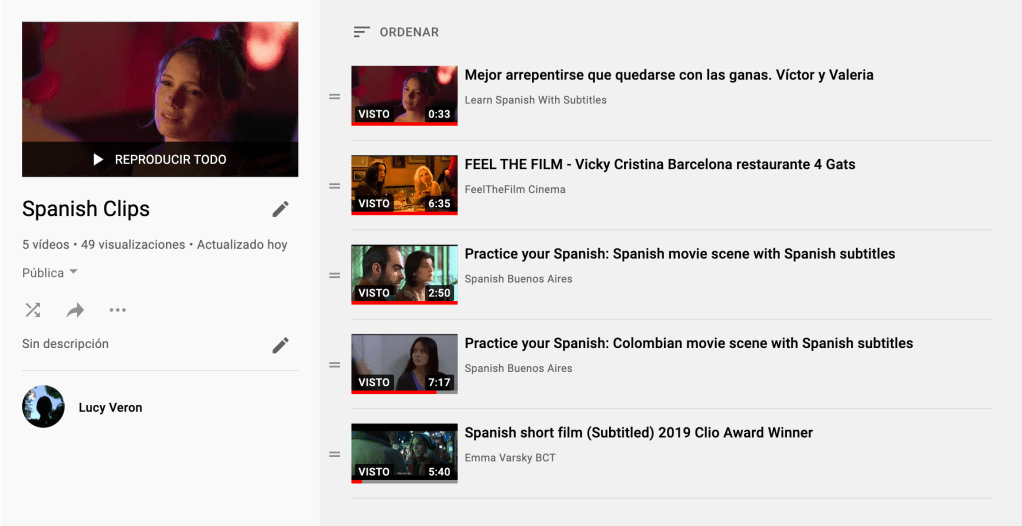Click drag handle for Clio Award Winner video

tap(335, 454)
